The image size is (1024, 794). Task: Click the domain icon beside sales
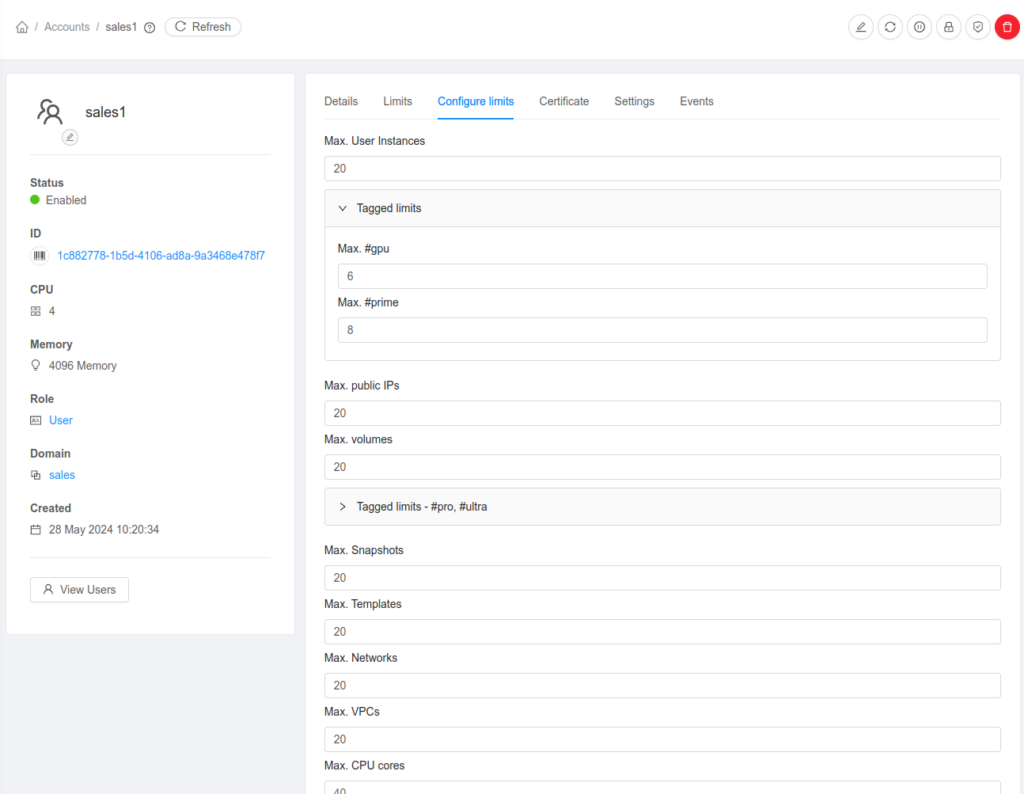[x=35, y=475]
